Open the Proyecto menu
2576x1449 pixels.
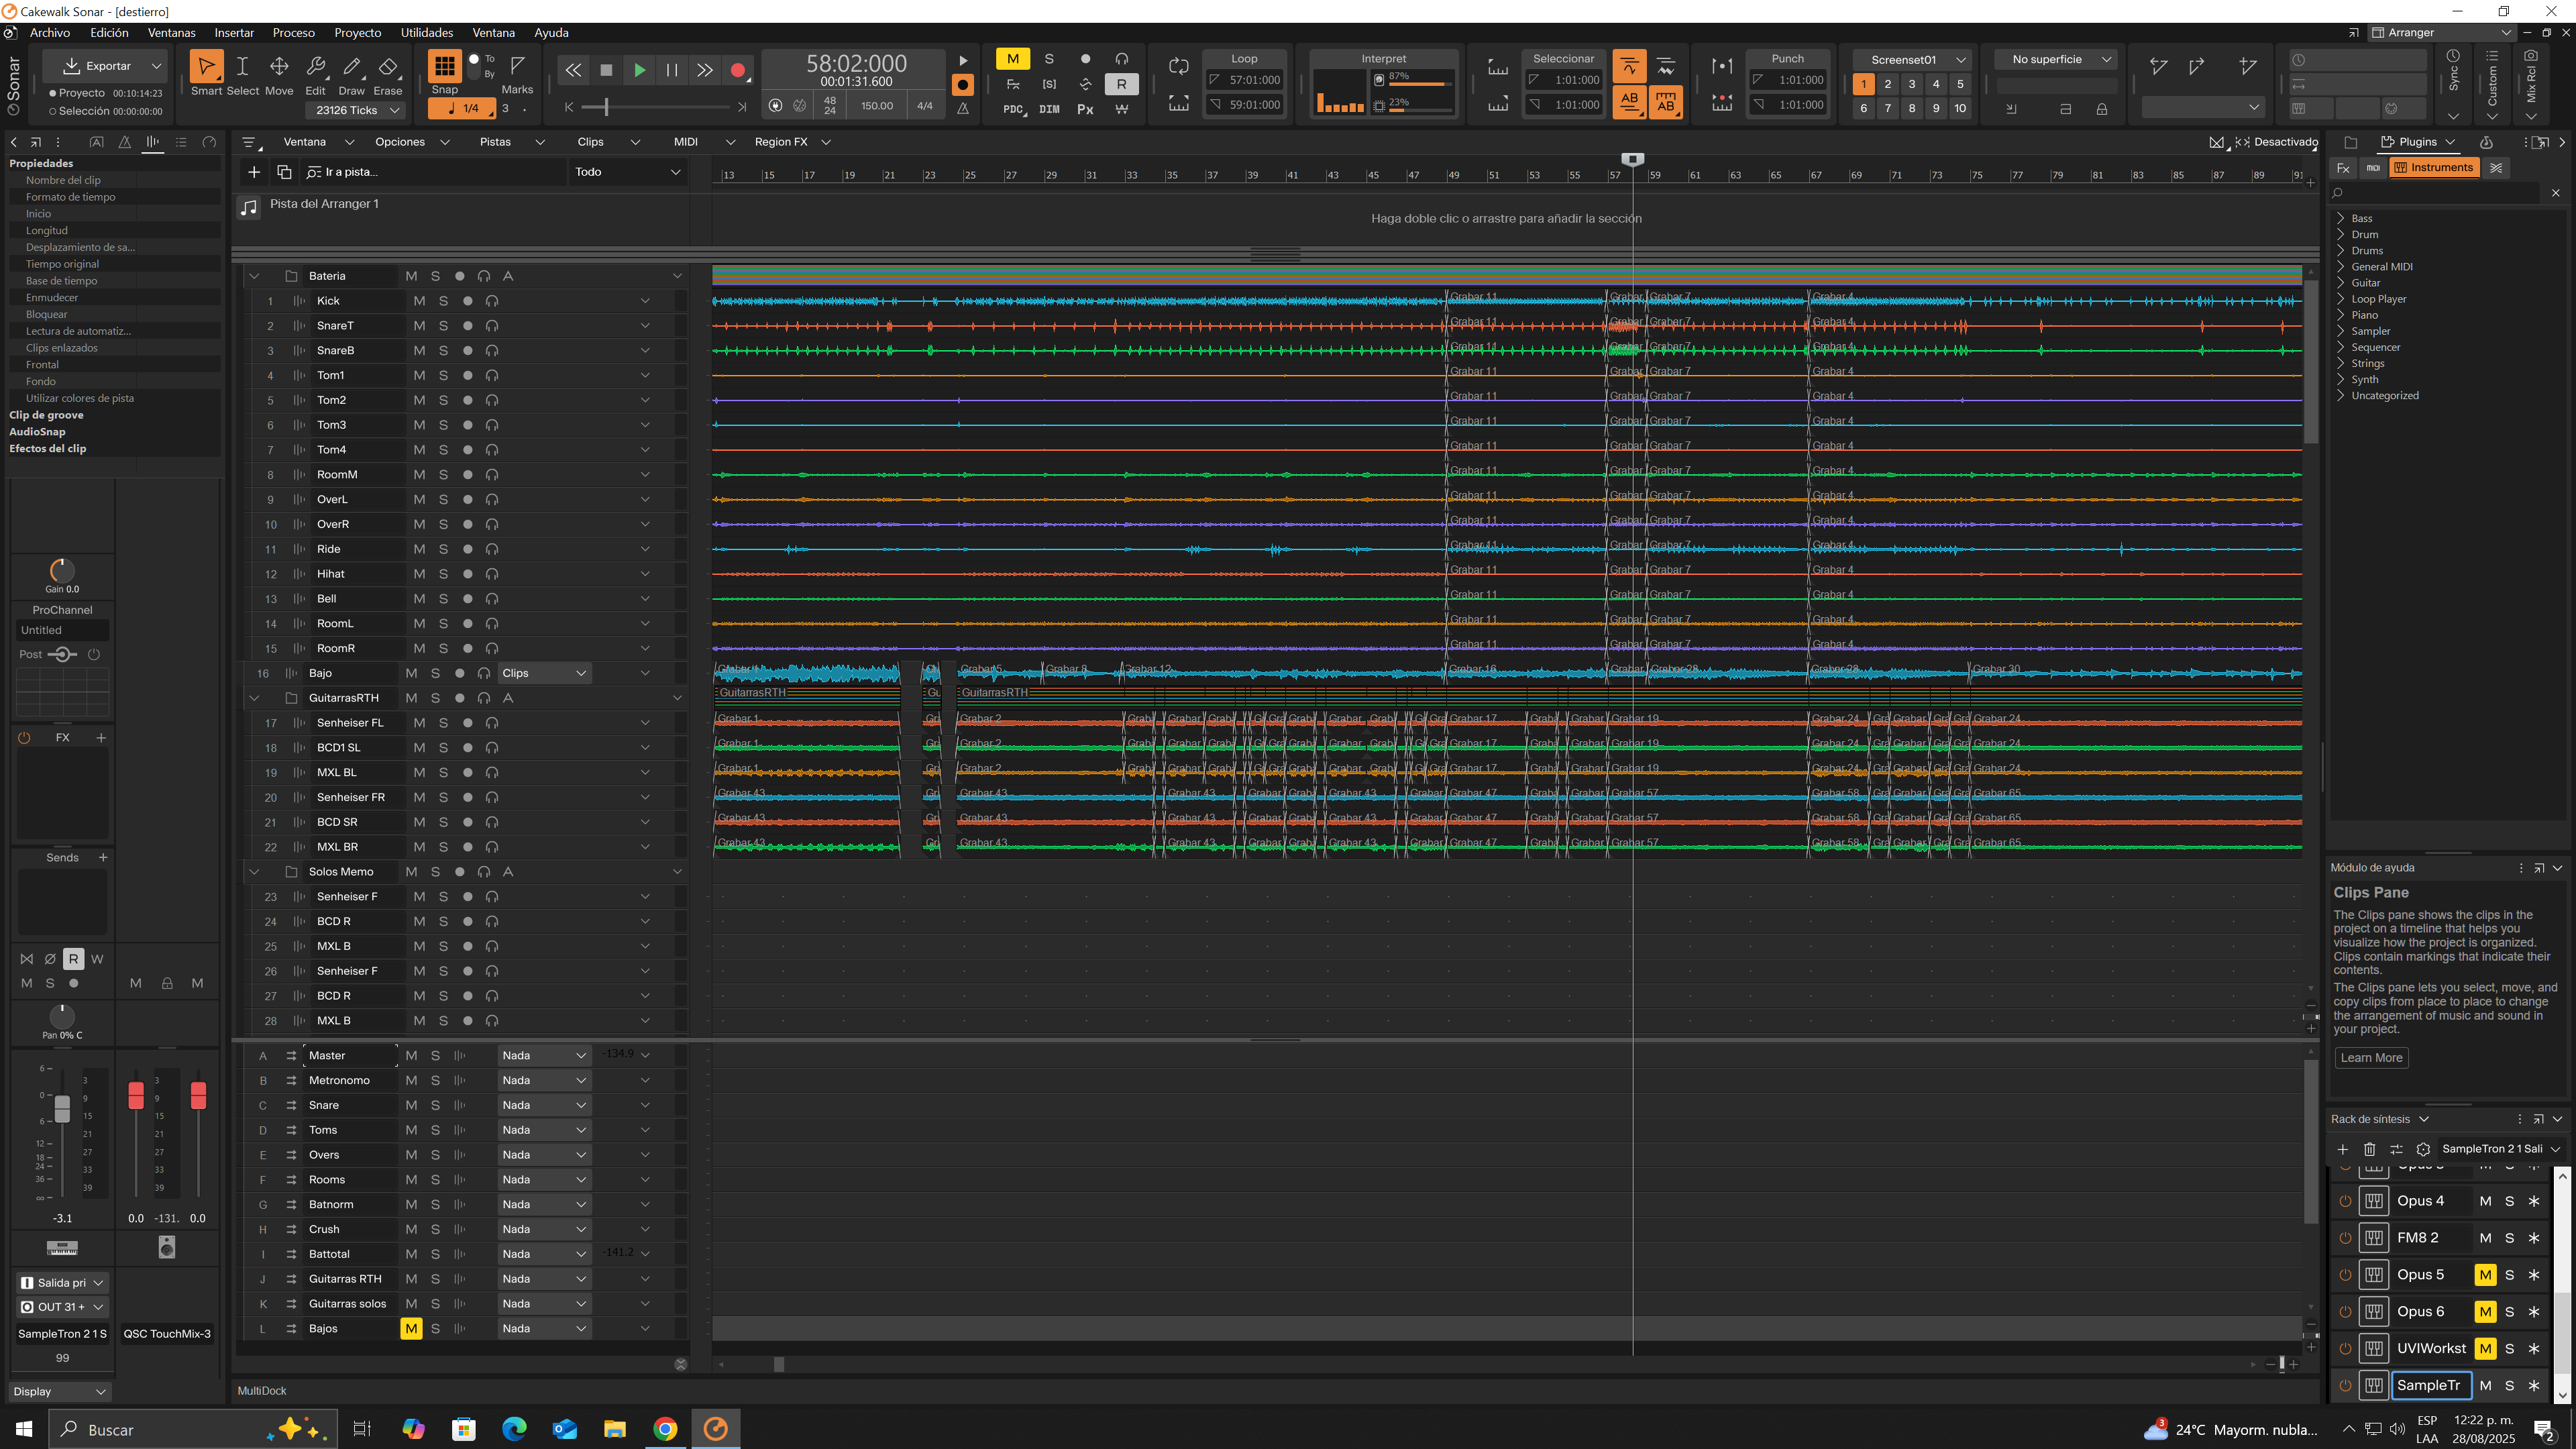[x=358, y=33]
